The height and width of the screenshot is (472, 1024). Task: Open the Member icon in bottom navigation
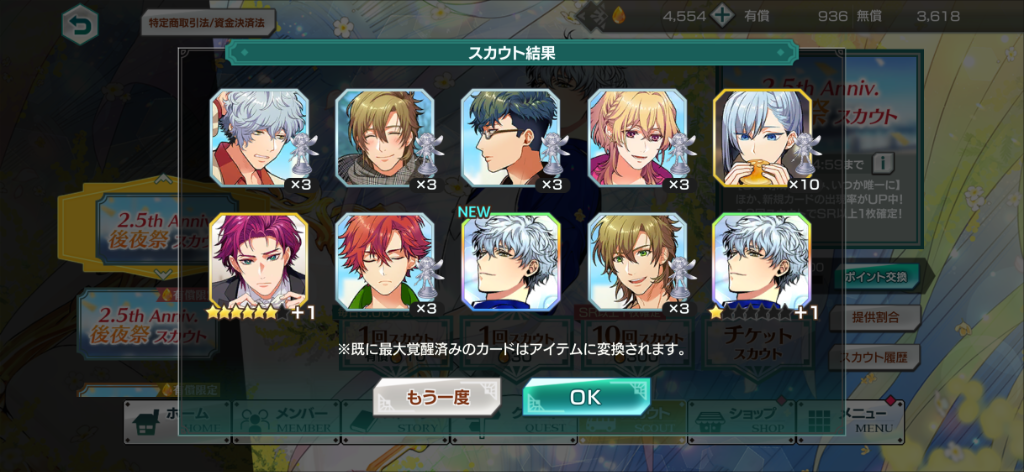pyautogui.click(x=252, y=421)
